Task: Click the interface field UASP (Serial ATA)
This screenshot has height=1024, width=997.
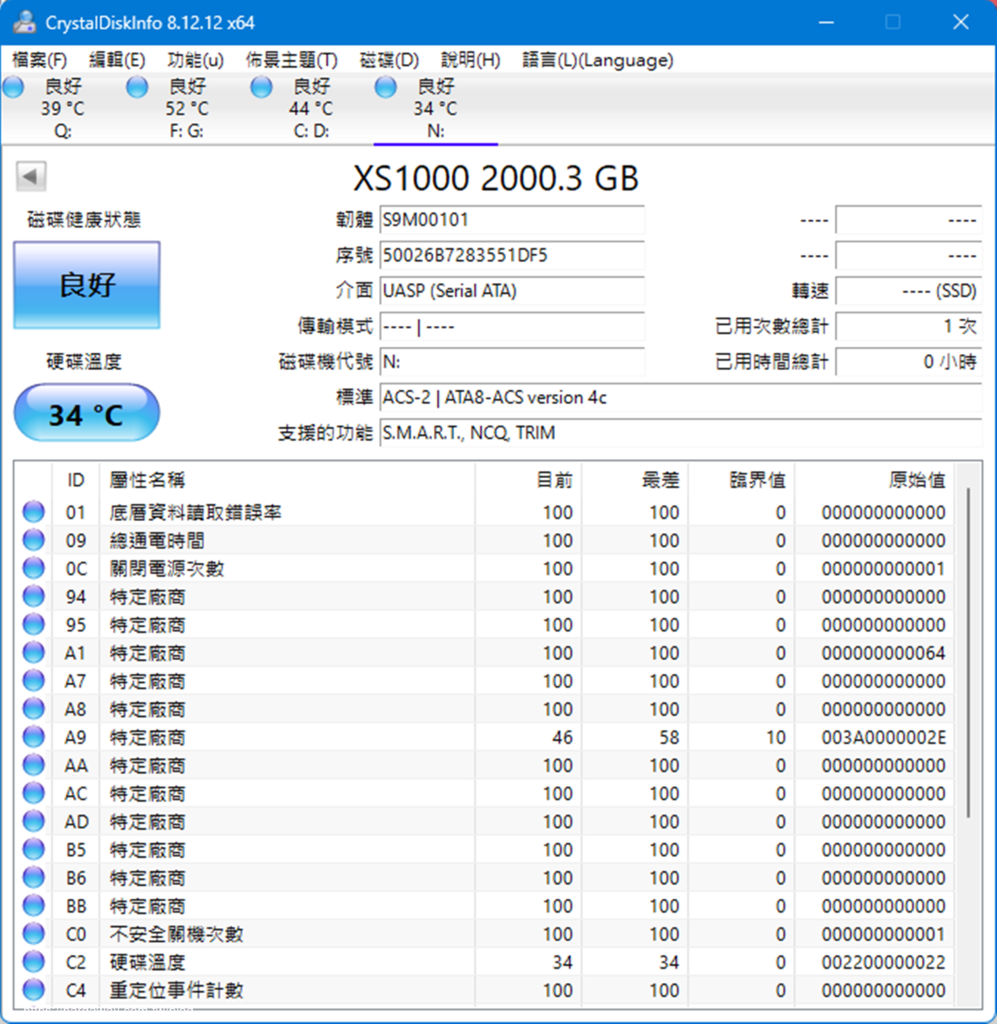Action: 512,291
